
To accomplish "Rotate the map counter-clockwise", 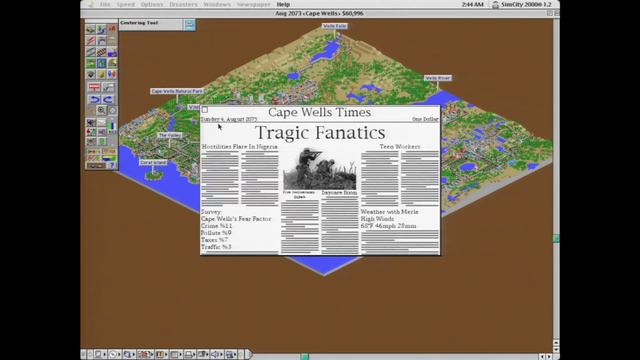I will click(x=94, y=100).
